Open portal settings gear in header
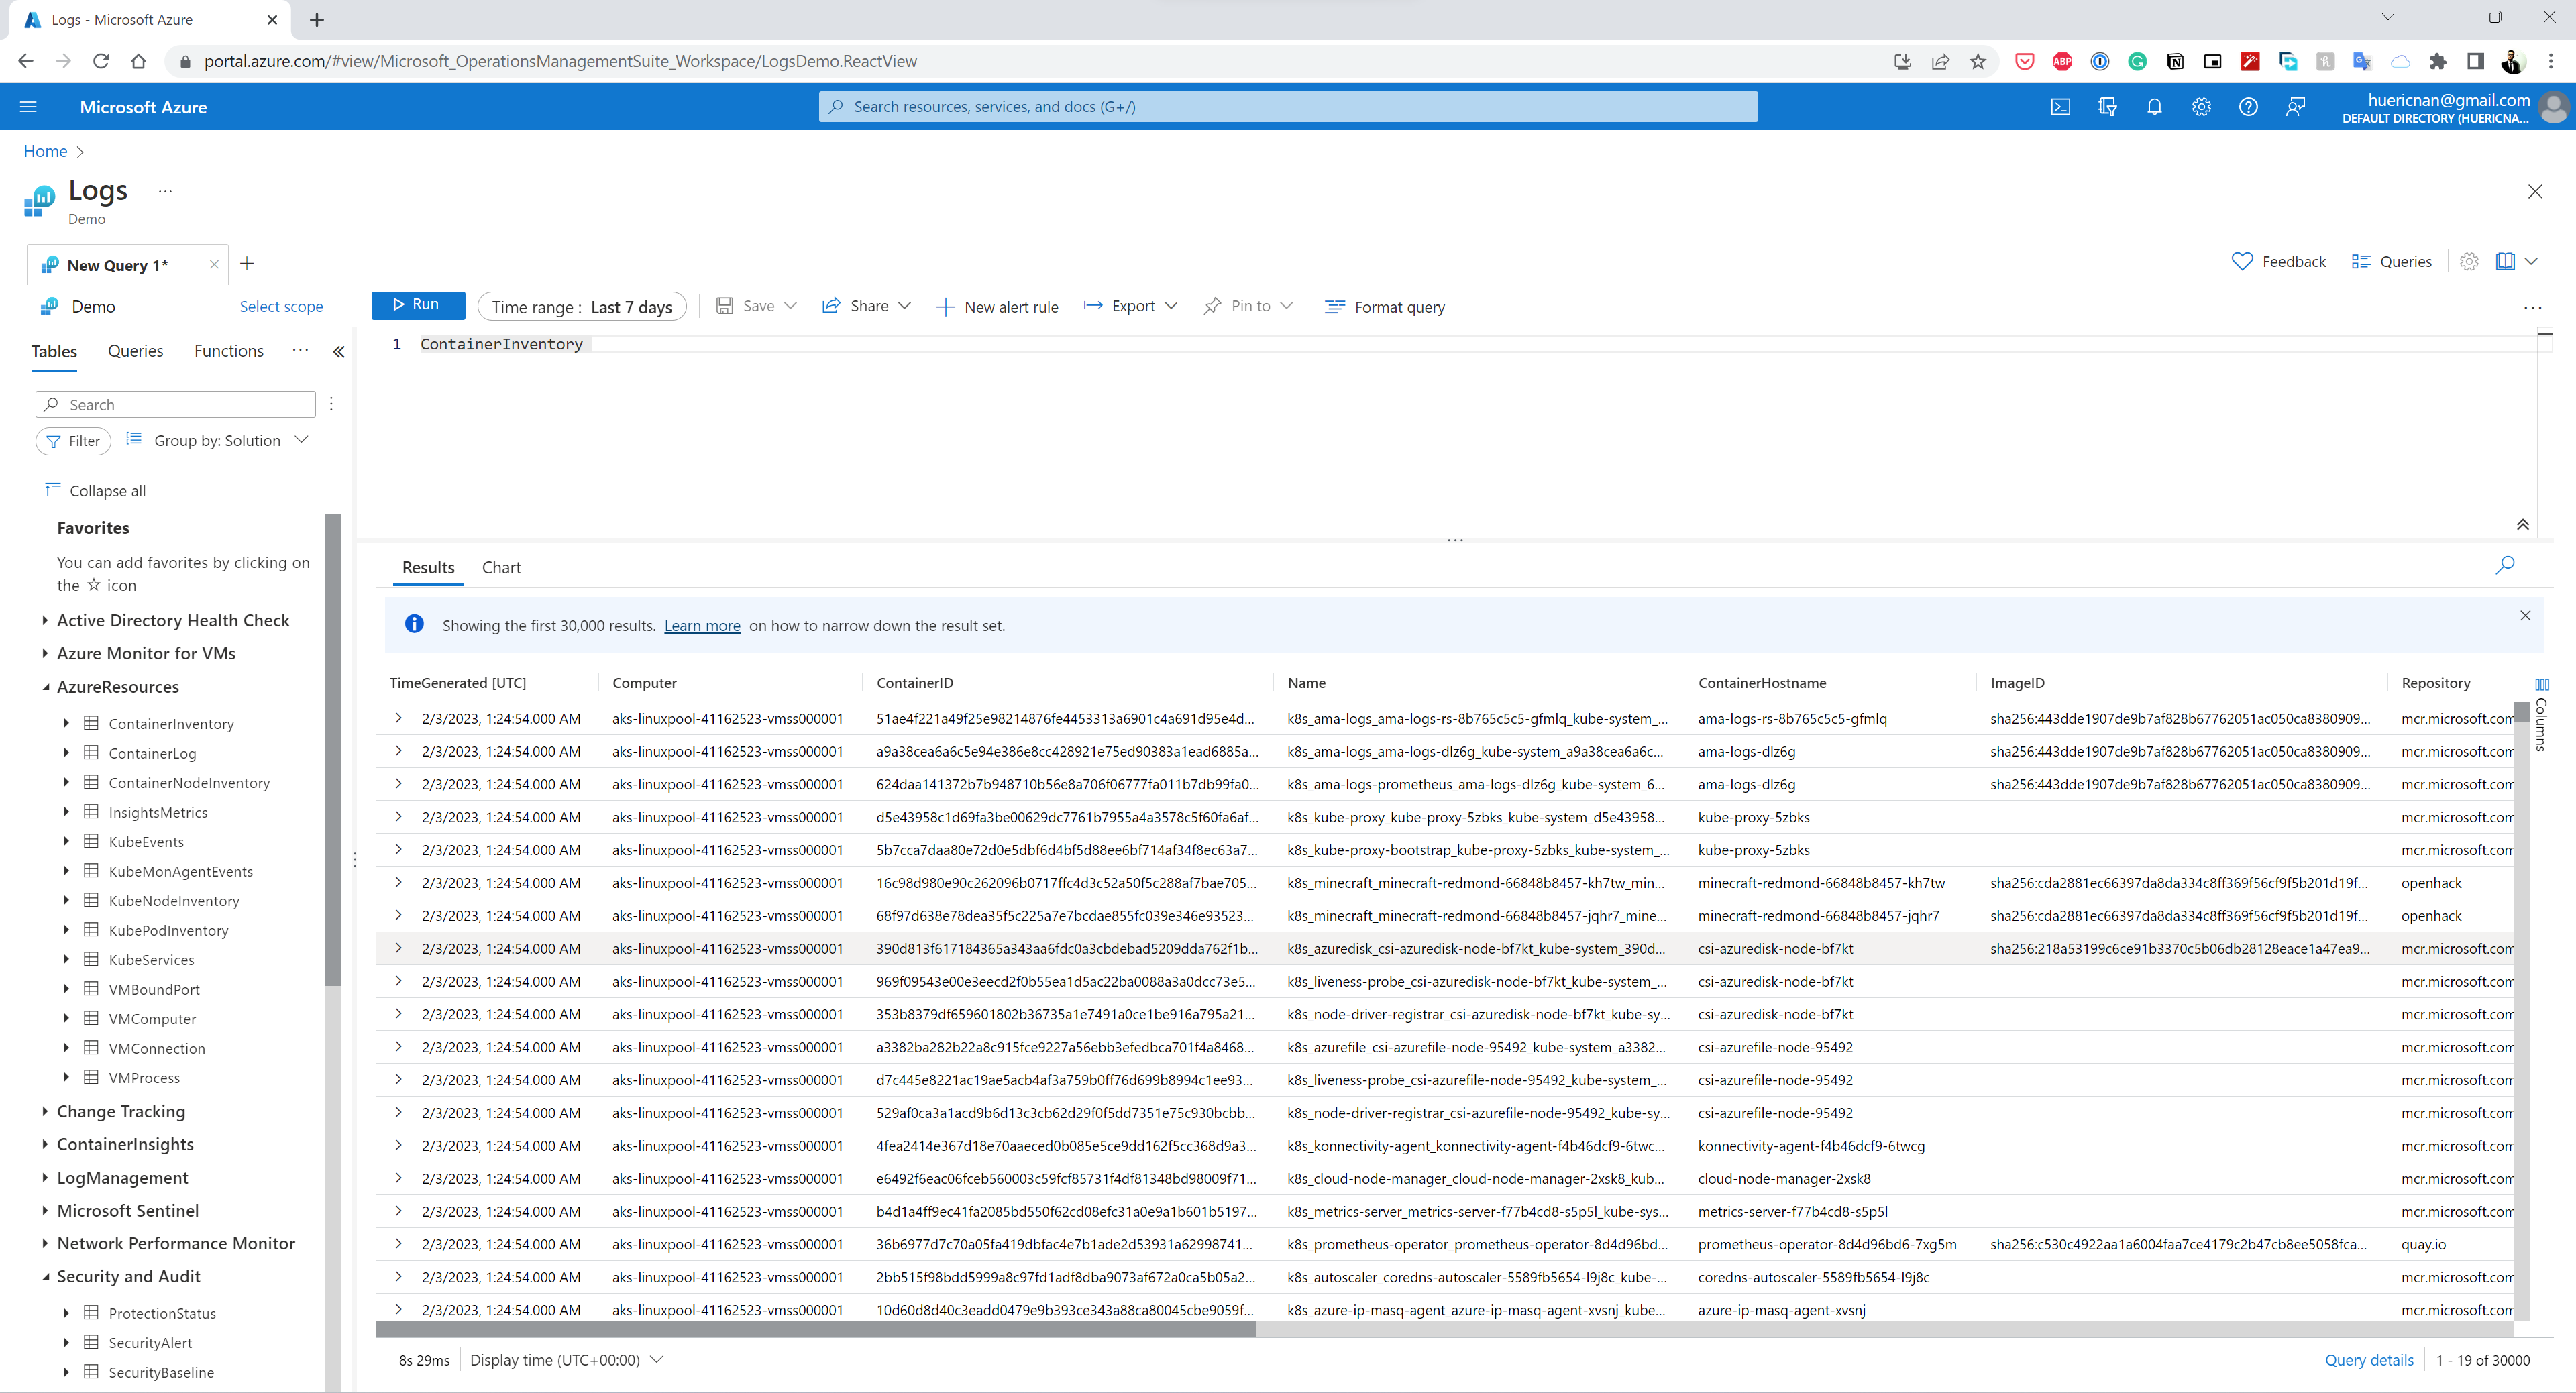 click(x=2202, y=107)
